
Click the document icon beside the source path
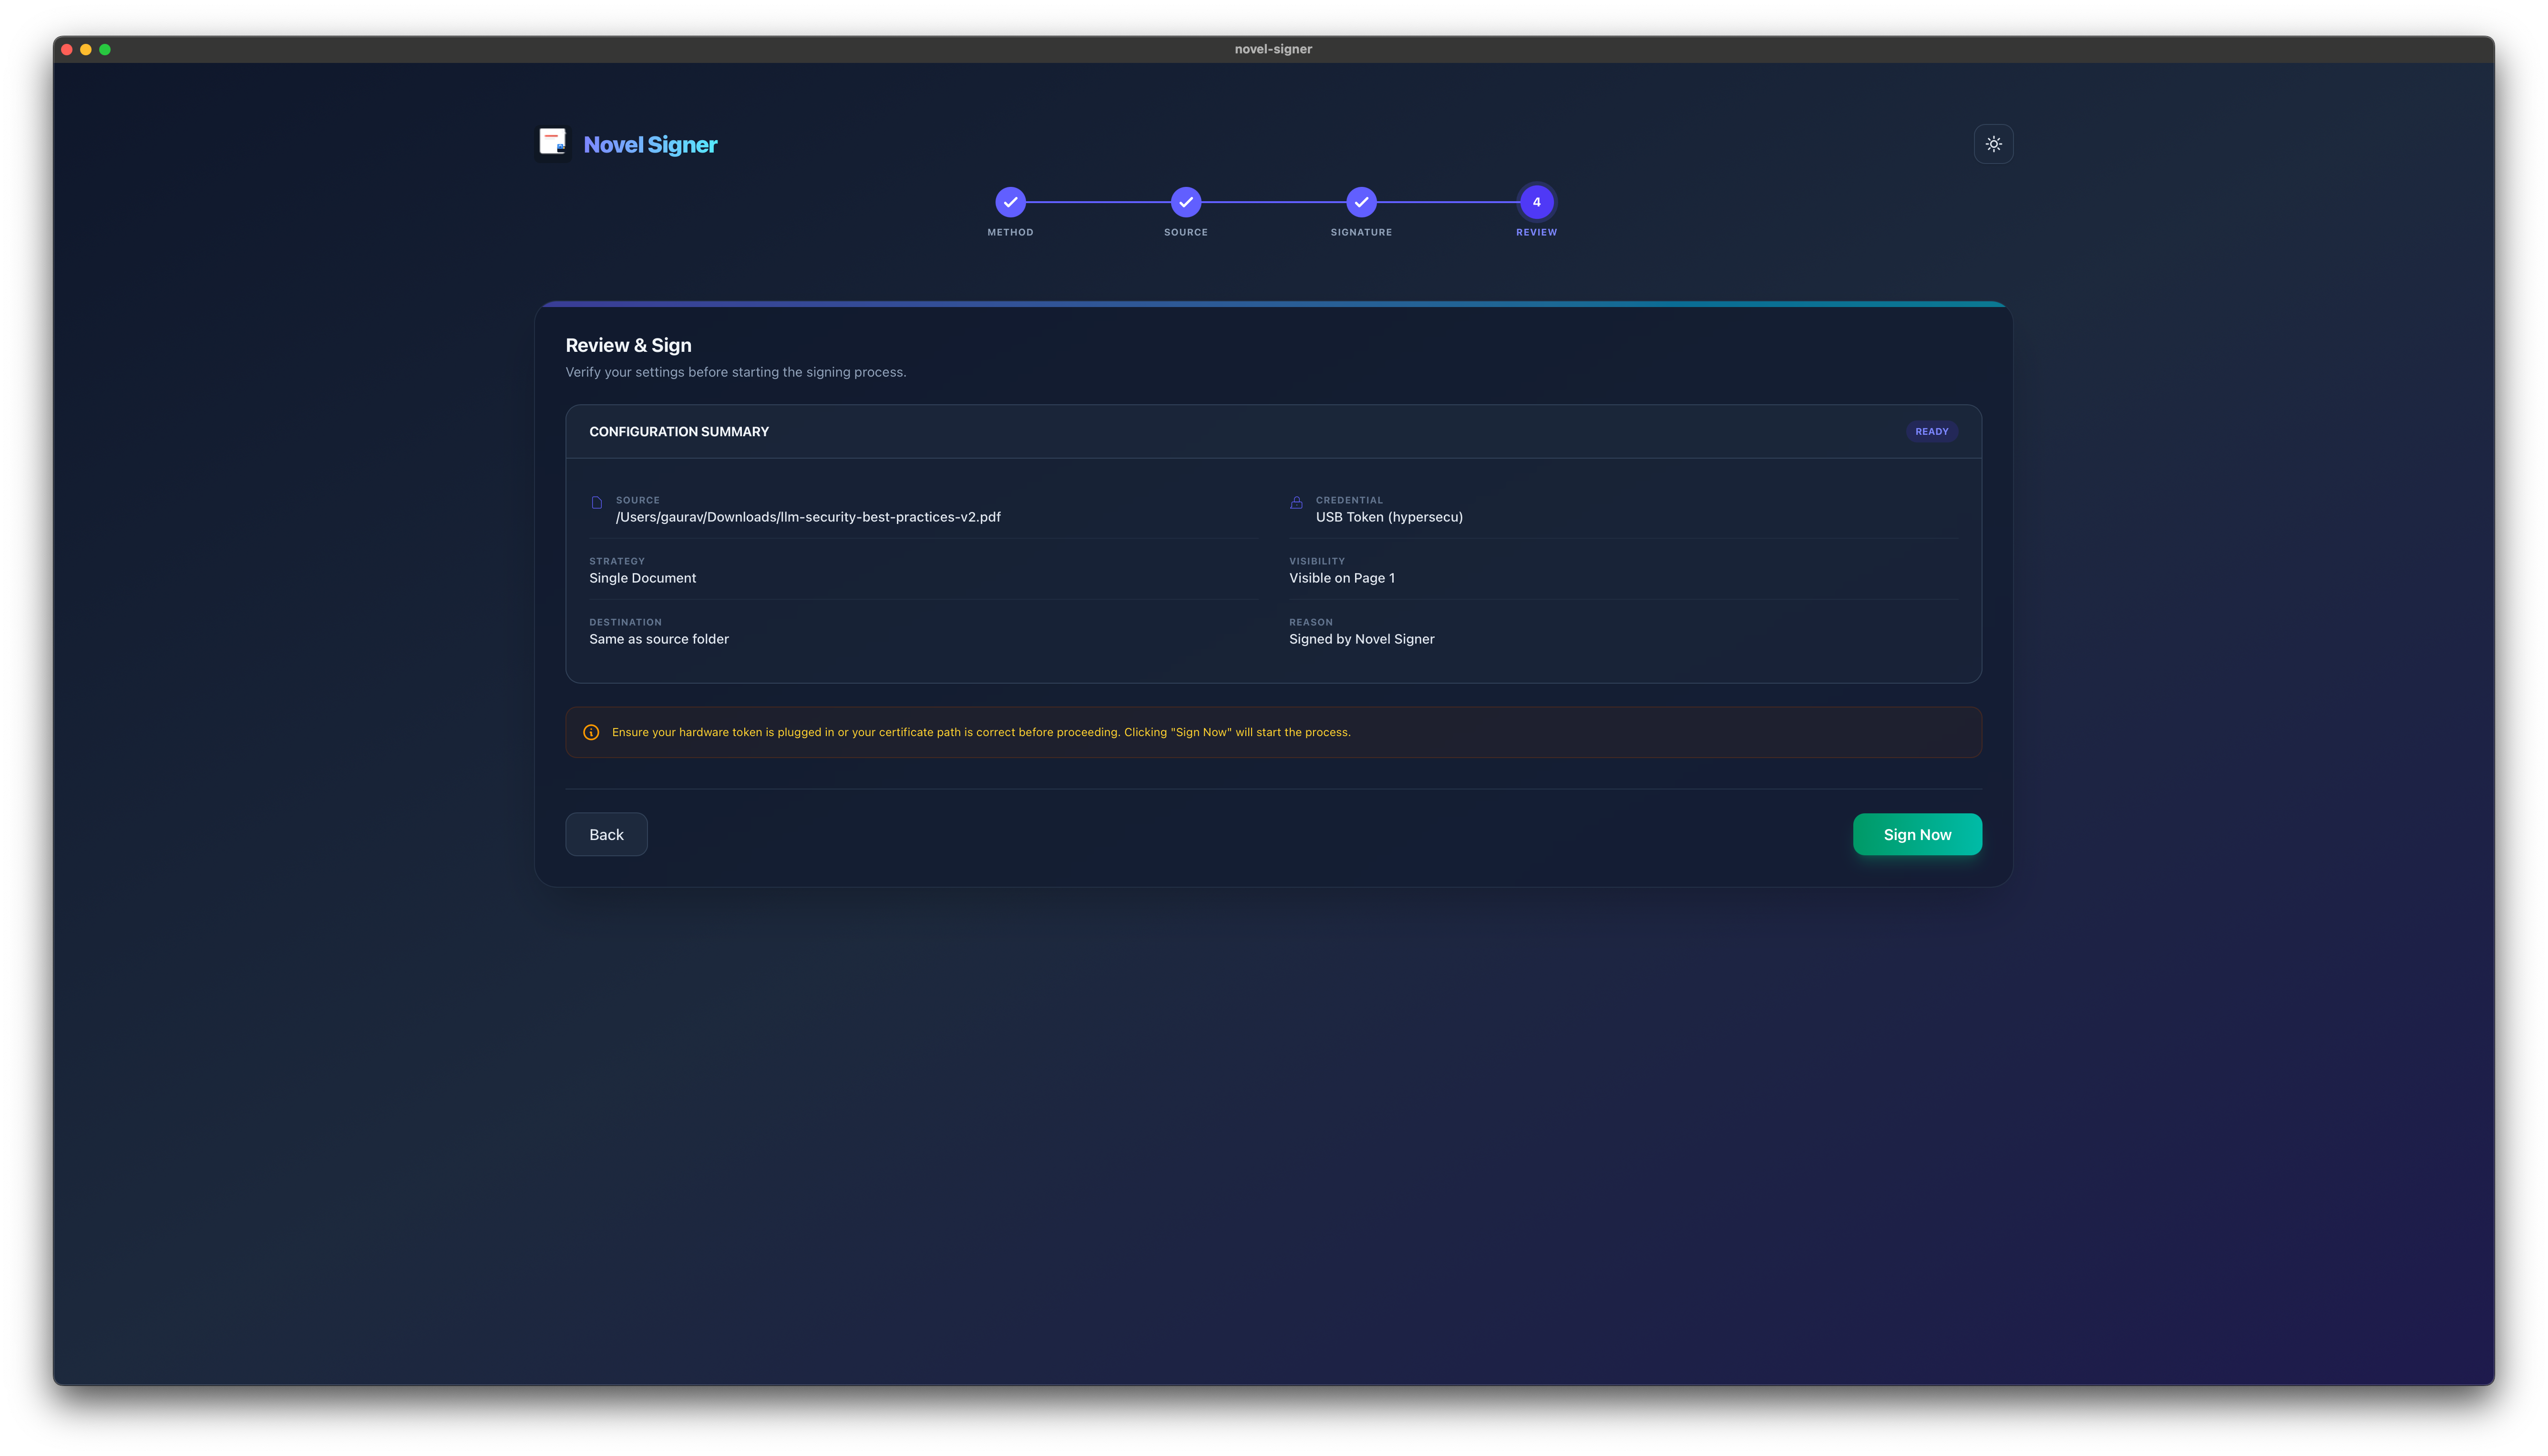coord(597,502)
